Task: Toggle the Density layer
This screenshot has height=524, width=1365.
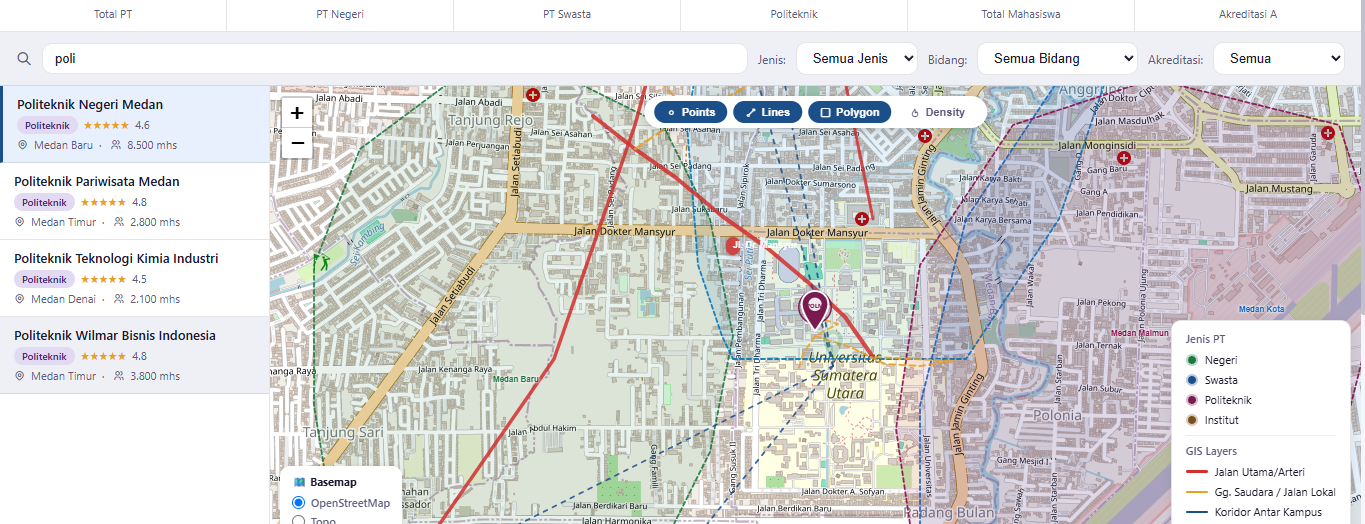Action: (937, 112)
